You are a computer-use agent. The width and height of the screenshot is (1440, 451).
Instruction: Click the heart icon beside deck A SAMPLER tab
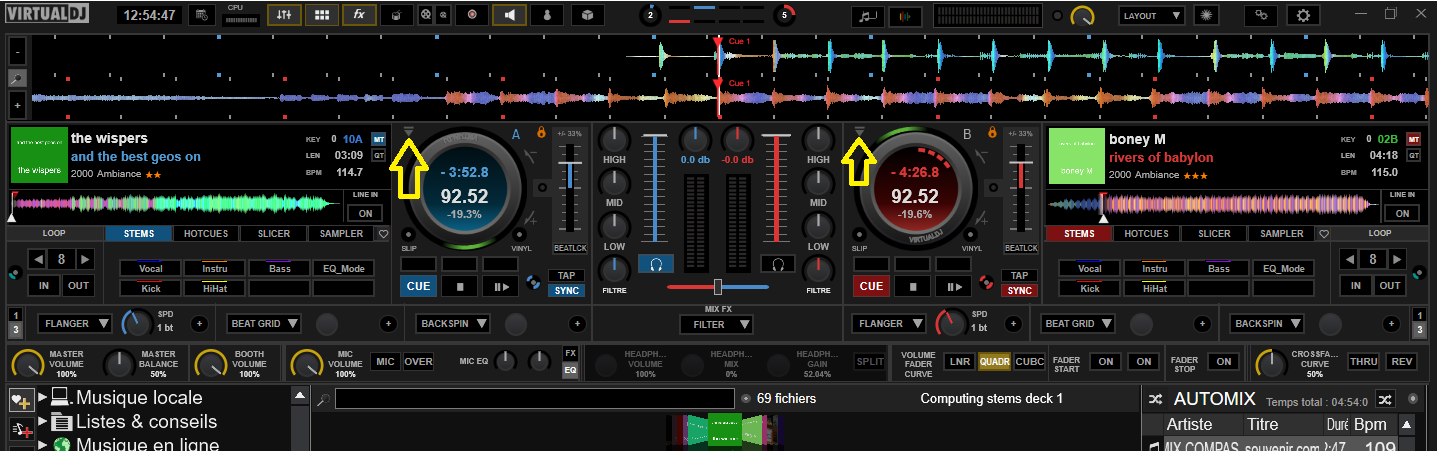[x=382, y=234]
